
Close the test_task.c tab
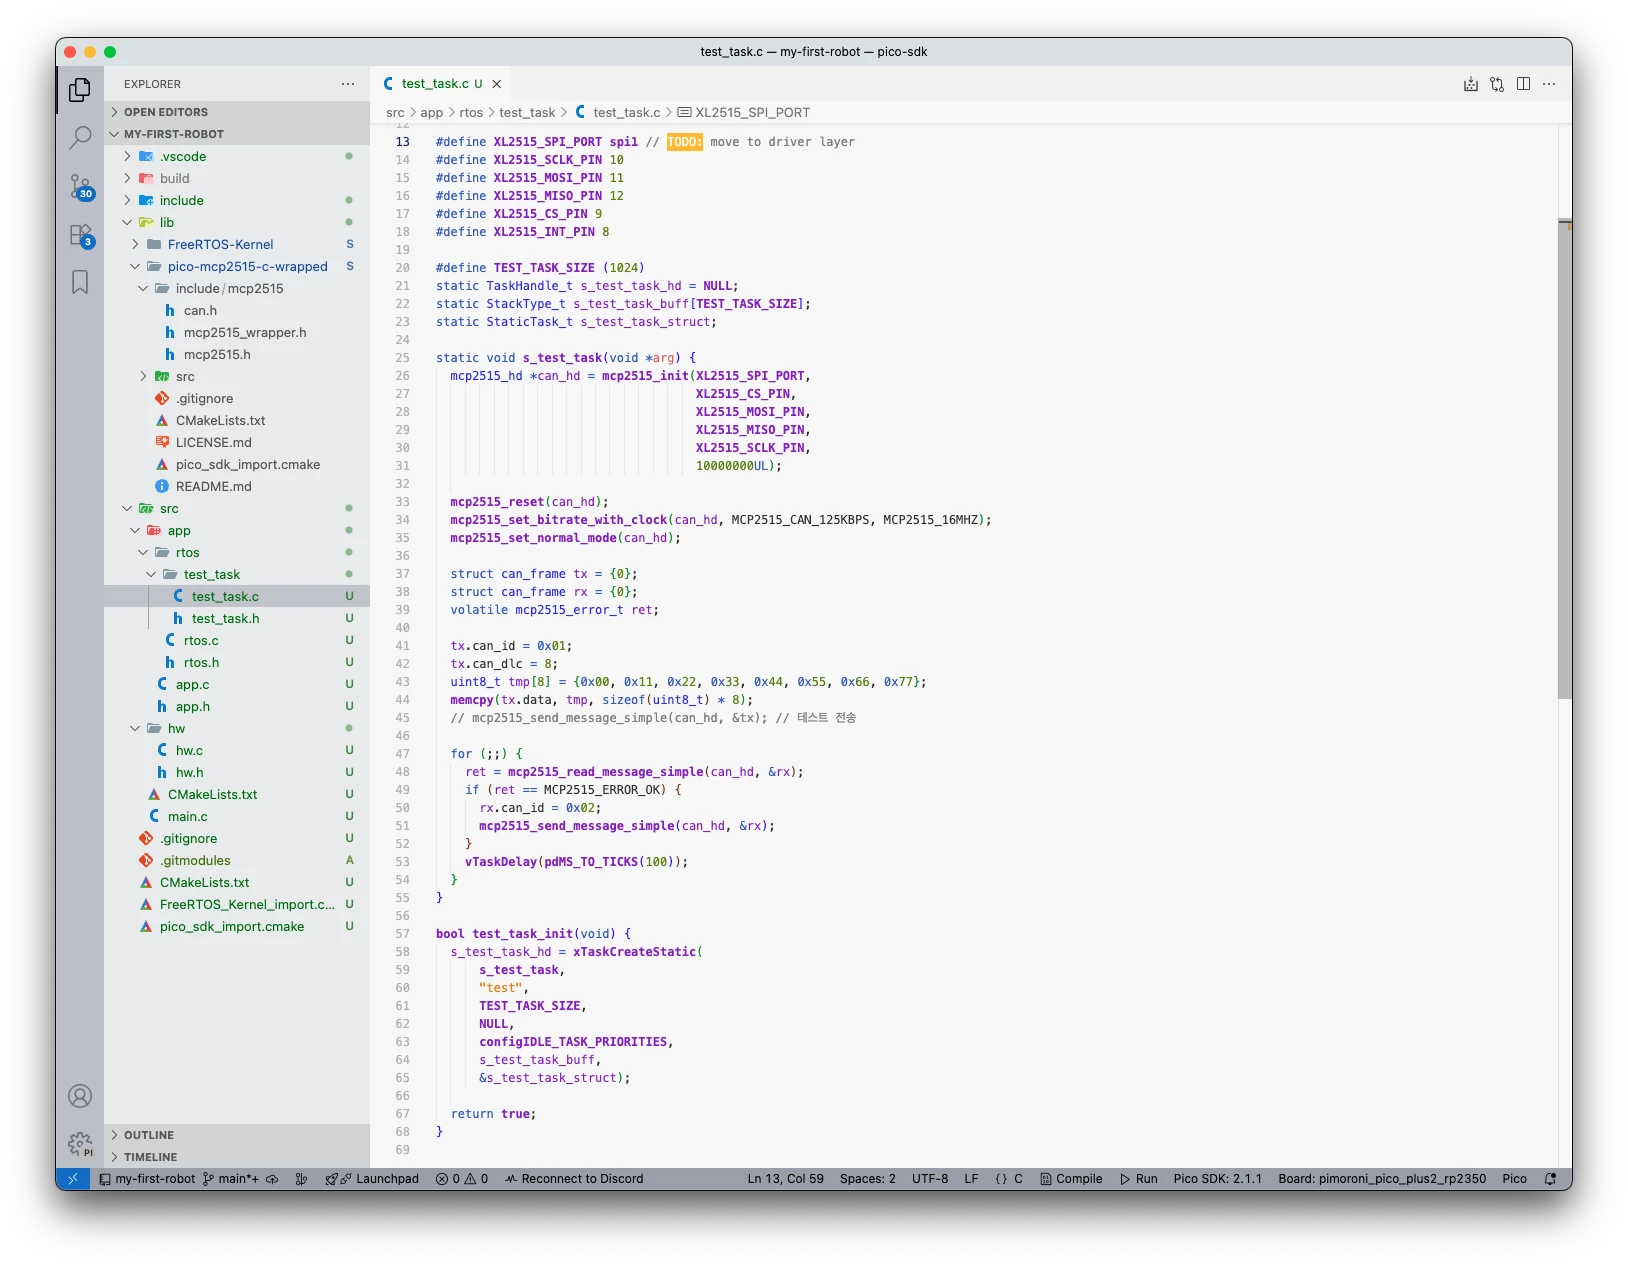[496, 84]
